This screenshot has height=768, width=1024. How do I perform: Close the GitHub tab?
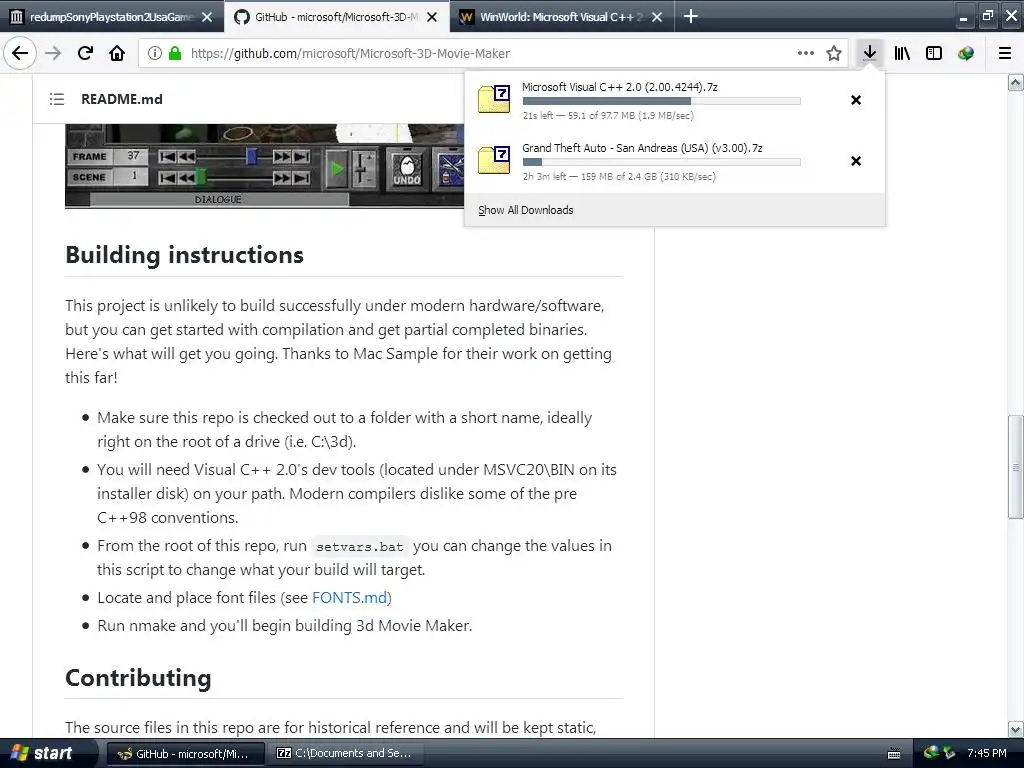coord(432,17)
